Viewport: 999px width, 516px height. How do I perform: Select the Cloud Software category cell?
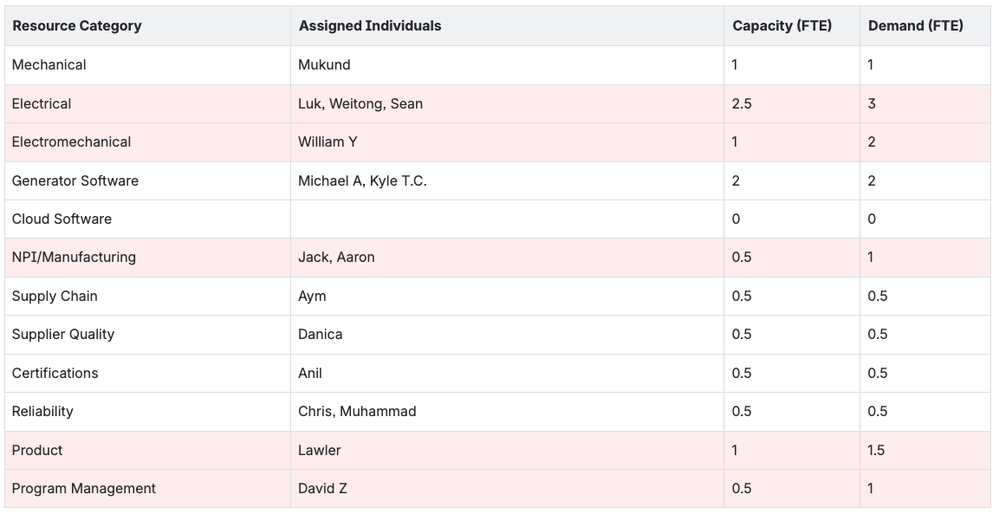pyautogui.click(x=62, y=219)
